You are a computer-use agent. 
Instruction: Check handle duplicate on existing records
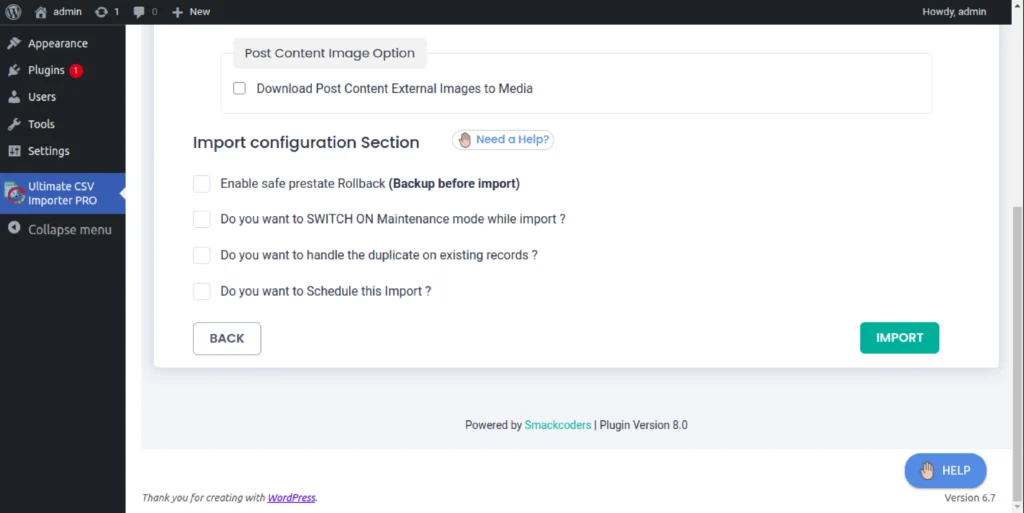pyautogui.click(x=202, y=255)
